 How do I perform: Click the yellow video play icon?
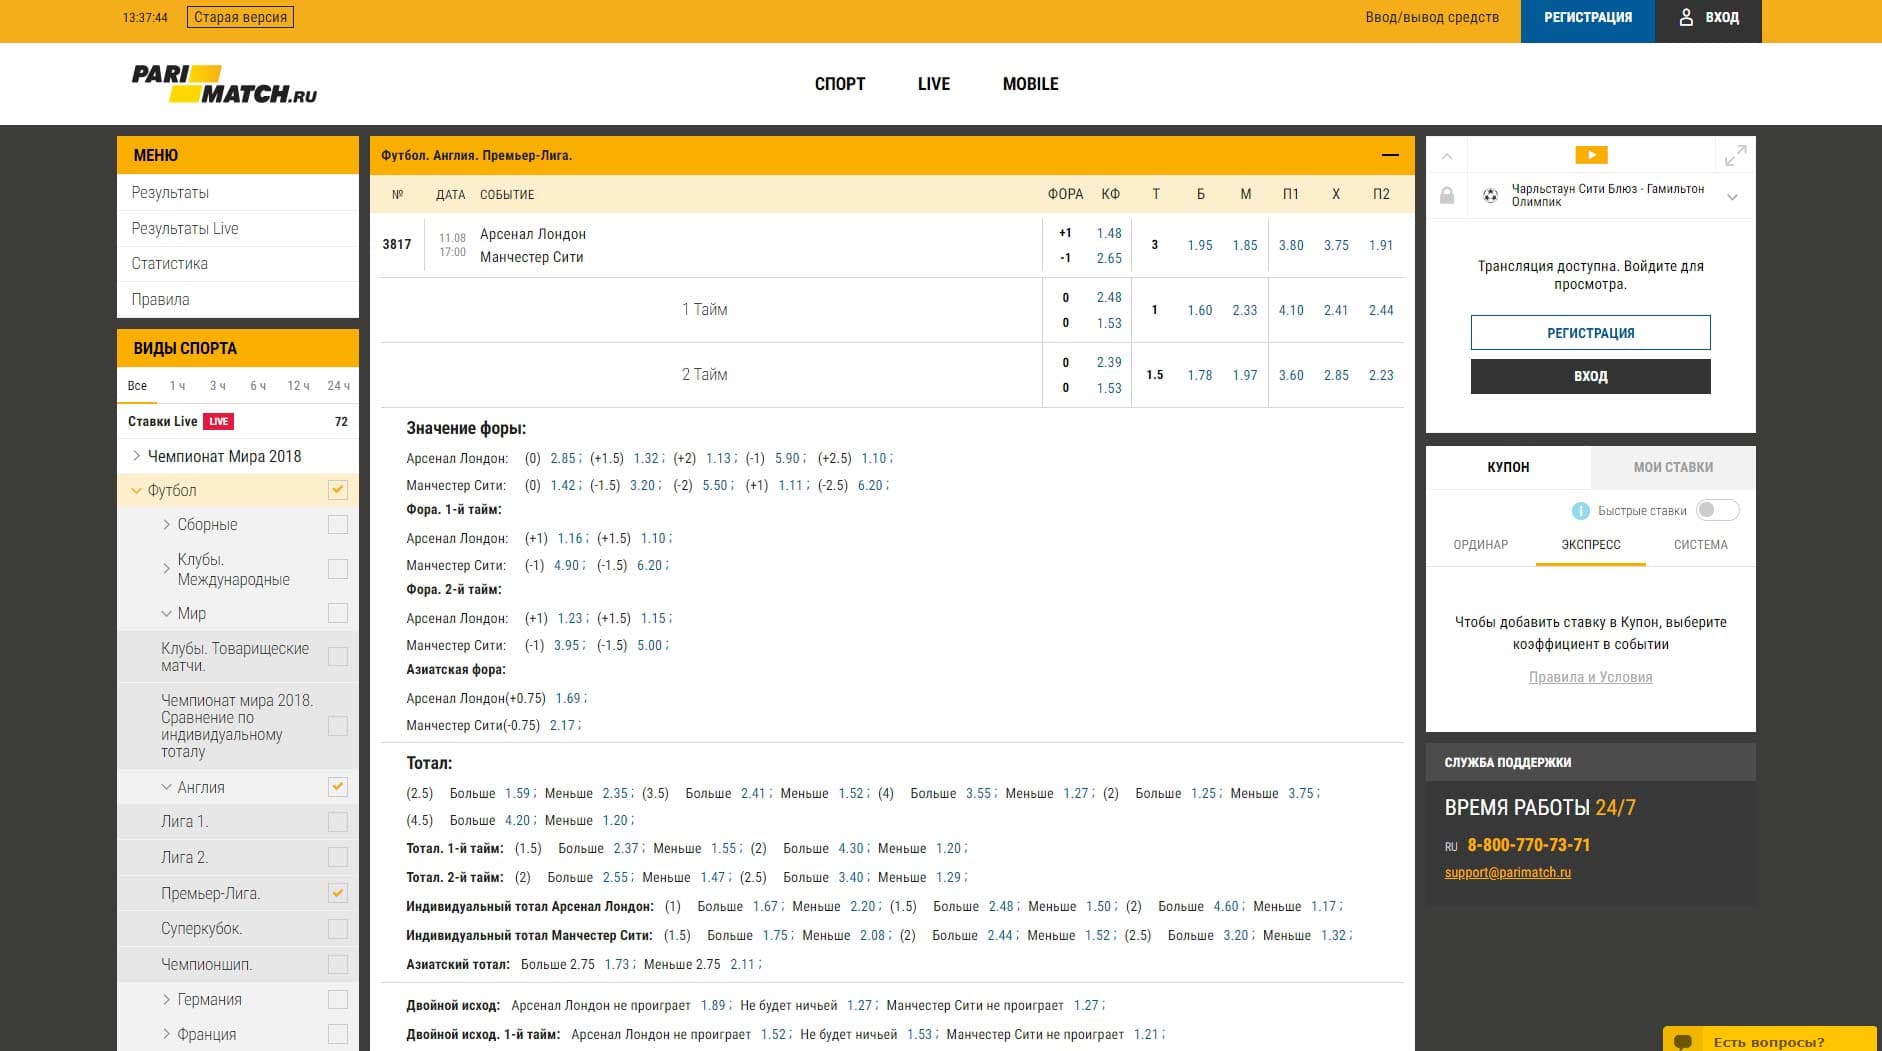1591,155
